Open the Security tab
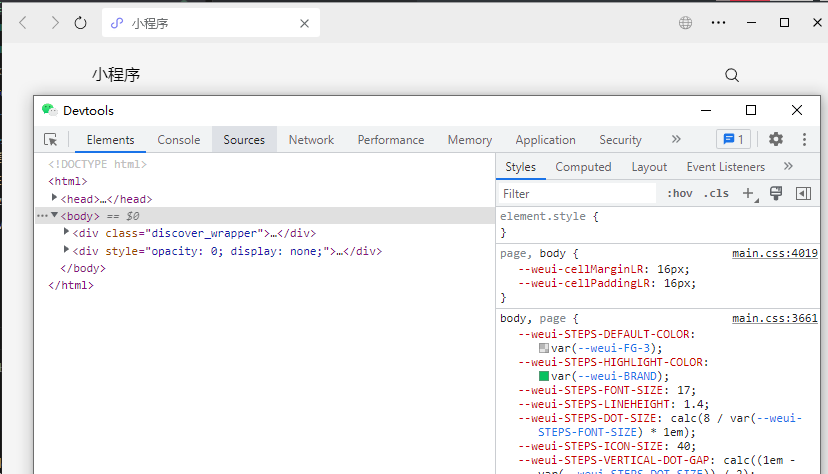 point(620,140)
